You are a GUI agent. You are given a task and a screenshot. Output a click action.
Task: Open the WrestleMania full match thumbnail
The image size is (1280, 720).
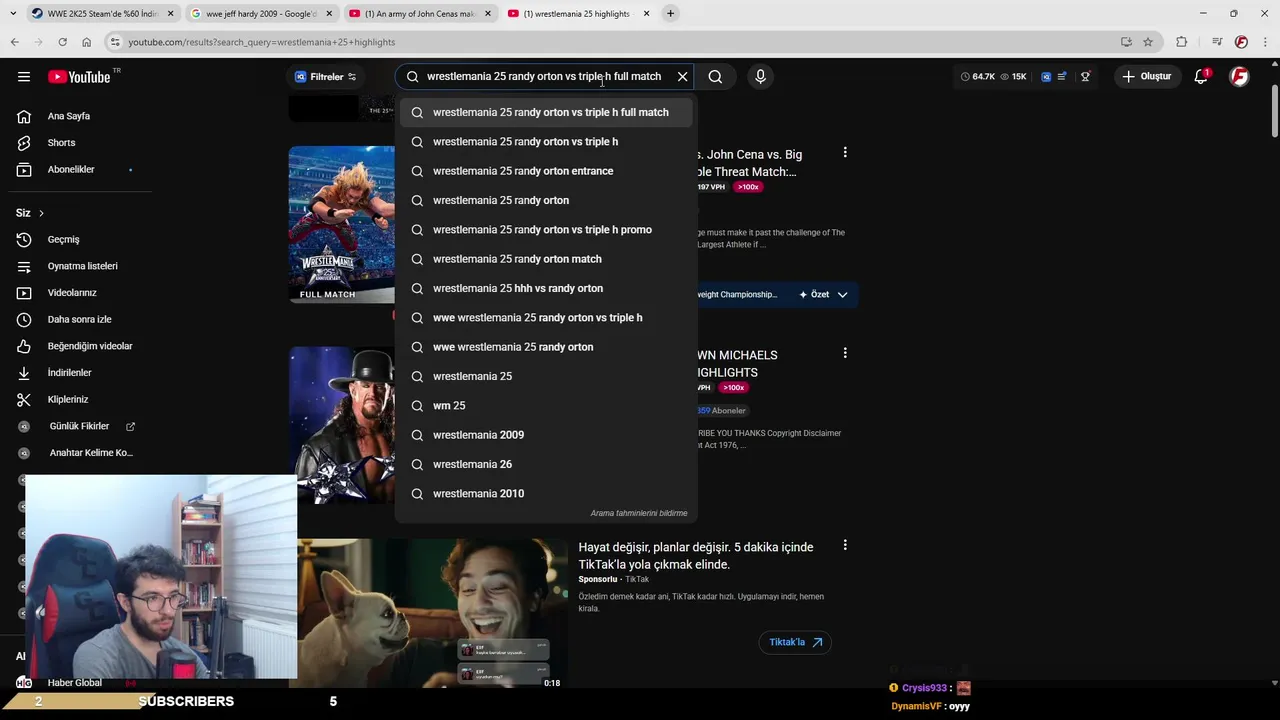342,224
